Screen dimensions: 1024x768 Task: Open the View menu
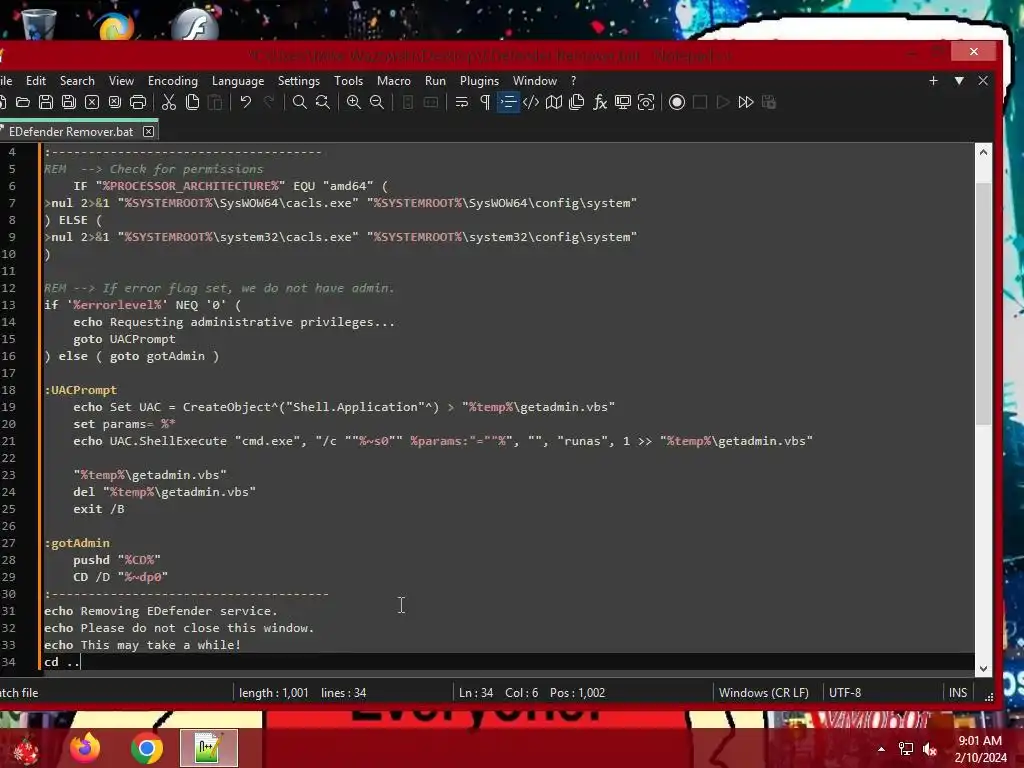(121, 81)
